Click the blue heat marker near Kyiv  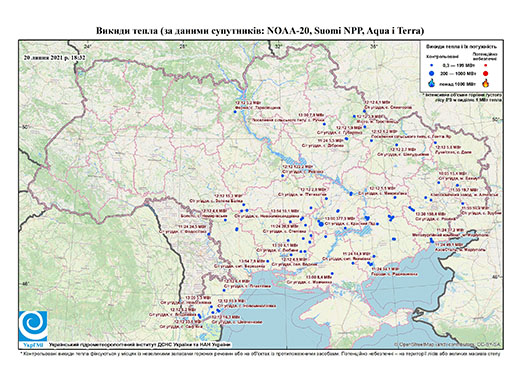tap(235, 112)
